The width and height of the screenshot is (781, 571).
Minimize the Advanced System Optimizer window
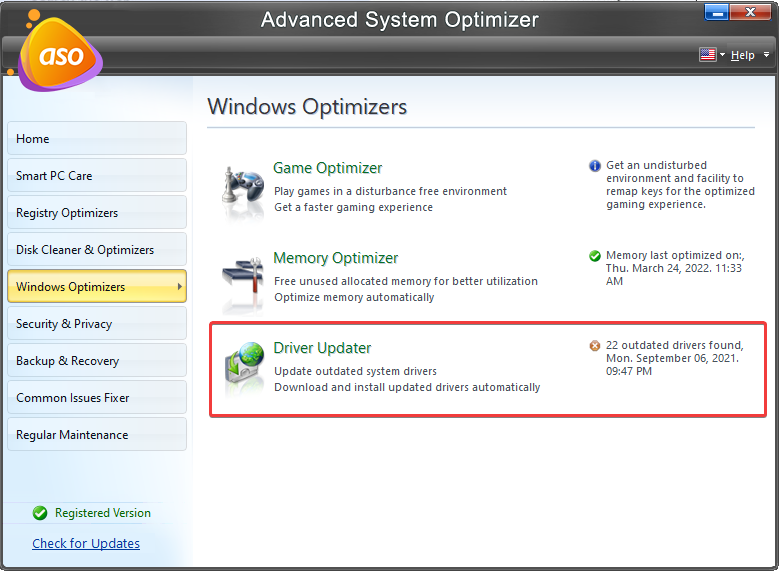point(717,12)
